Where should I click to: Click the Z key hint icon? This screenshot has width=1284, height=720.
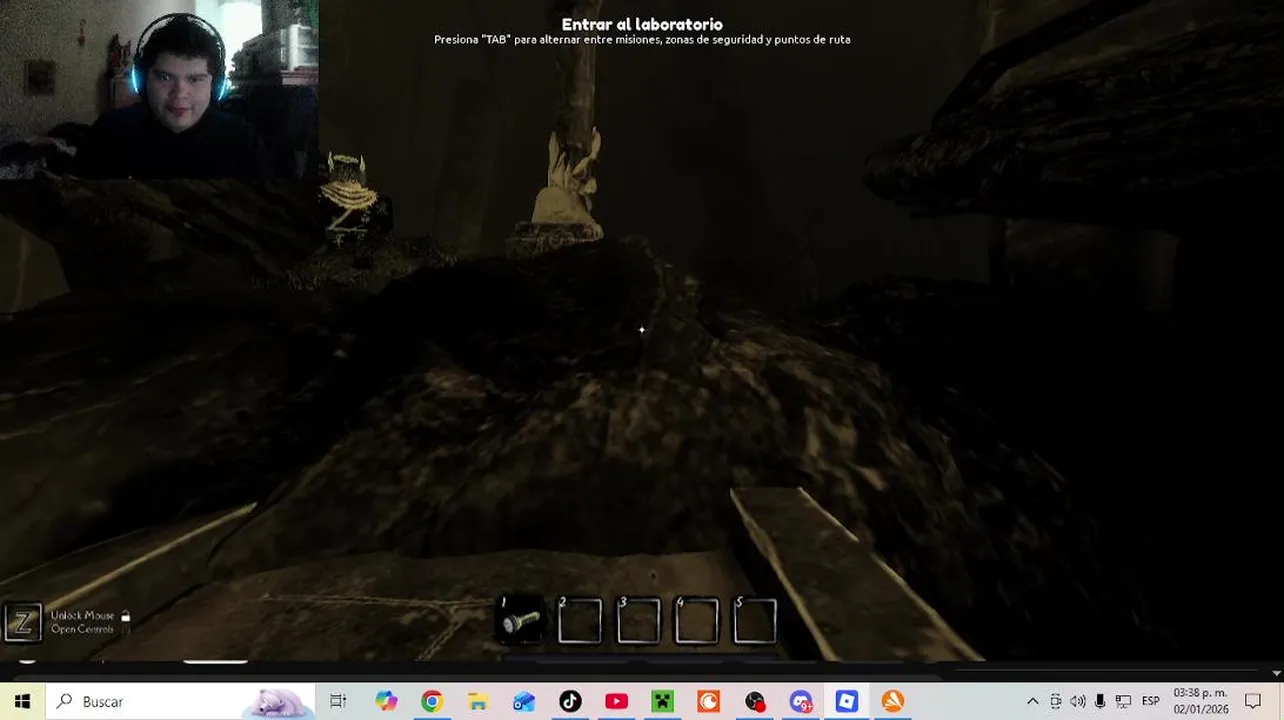point(23,622)
